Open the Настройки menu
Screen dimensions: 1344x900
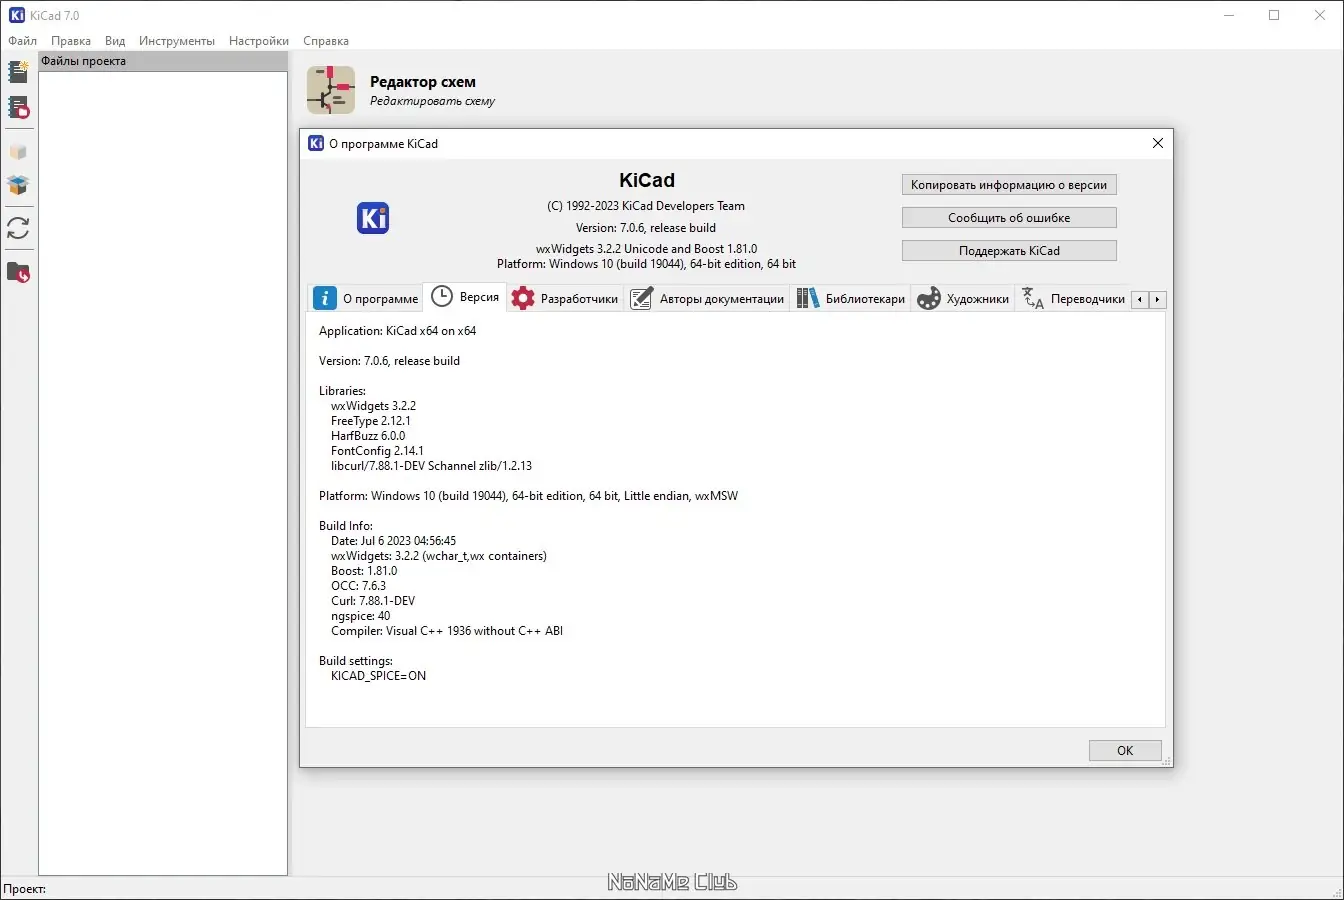click(259, 41)
